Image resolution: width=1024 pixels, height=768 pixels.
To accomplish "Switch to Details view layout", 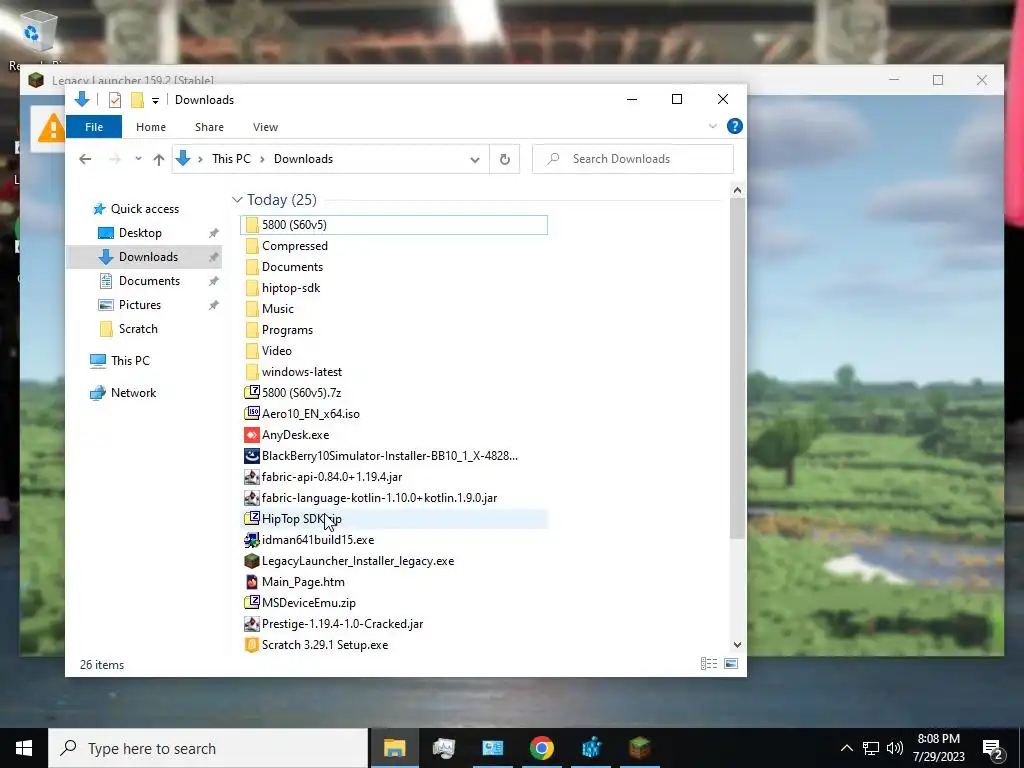I will [x=709, y=664].
